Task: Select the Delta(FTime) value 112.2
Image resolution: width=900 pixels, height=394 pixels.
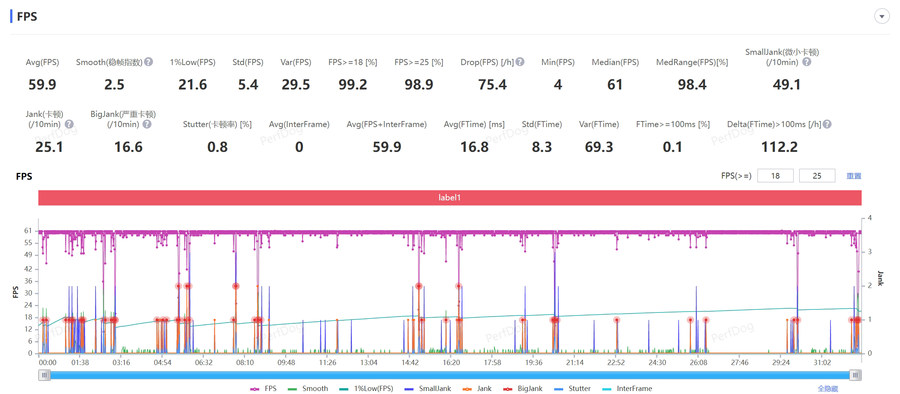Action: click(x=779, y=147)
